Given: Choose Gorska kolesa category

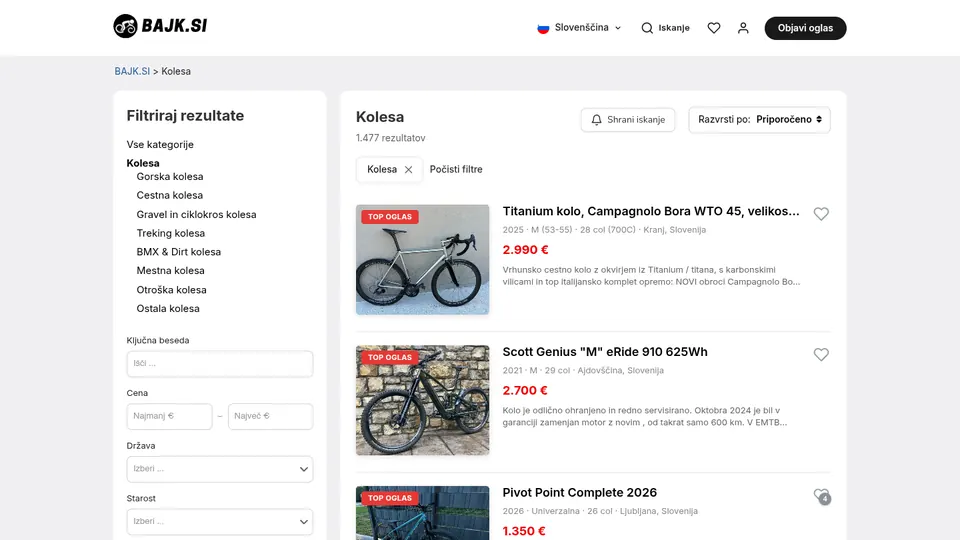Looking at the screenshot, I should pos(170,176).
